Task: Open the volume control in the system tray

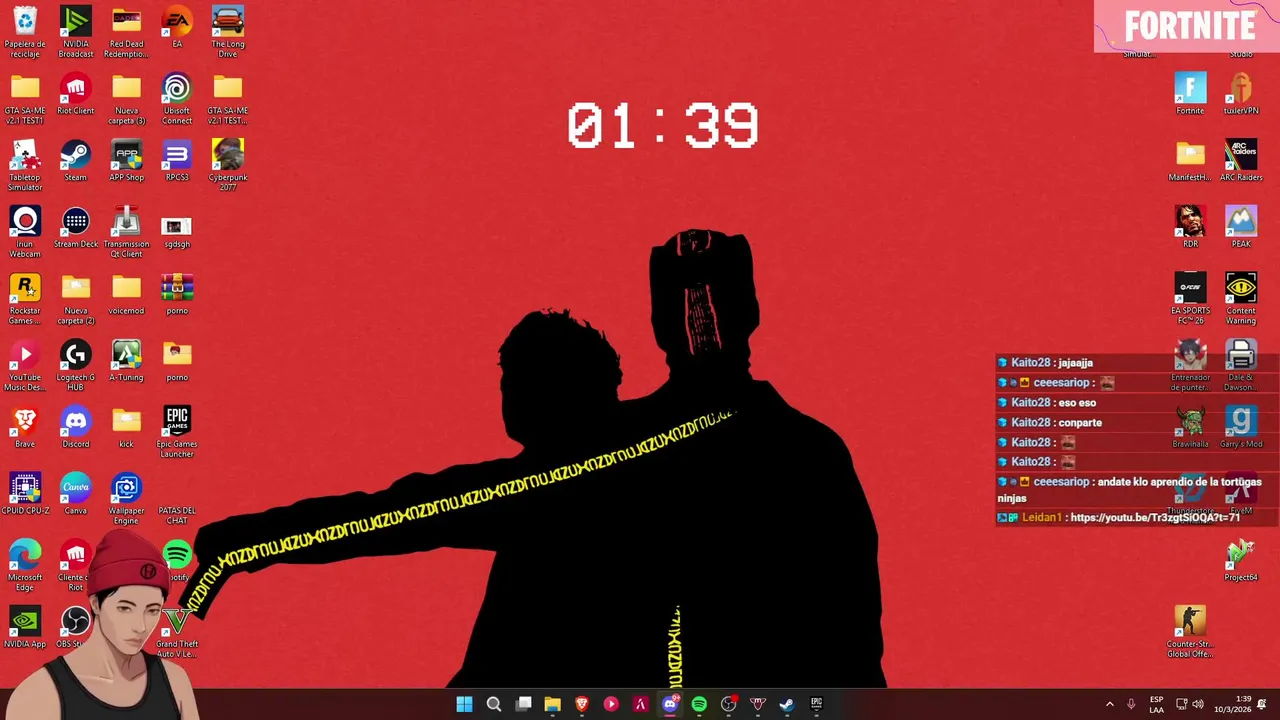Action: [1198, 704]
